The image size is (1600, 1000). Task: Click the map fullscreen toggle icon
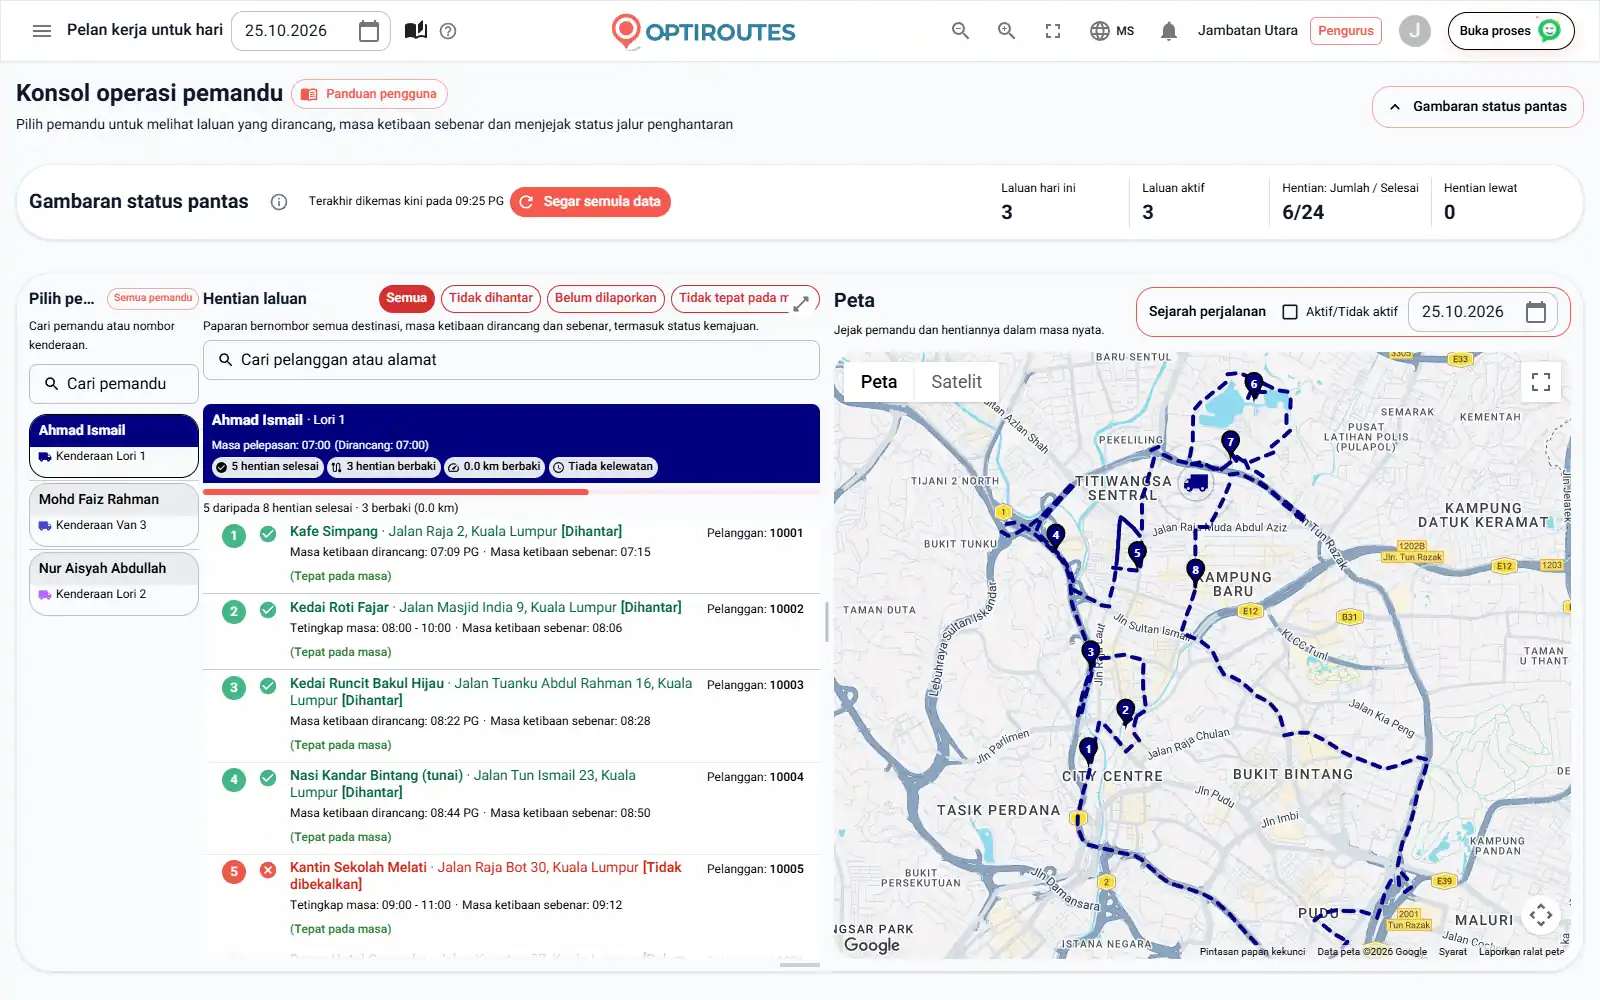[x=1541, y=382]
